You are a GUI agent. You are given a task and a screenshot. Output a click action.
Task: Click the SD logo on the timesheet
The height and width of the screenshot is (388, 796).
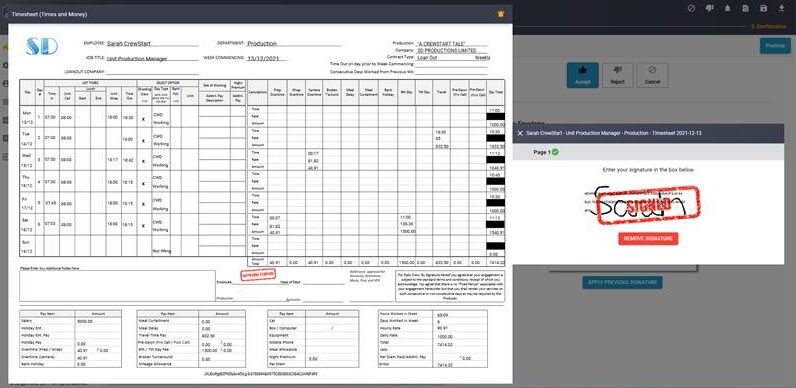coord(42,46)
